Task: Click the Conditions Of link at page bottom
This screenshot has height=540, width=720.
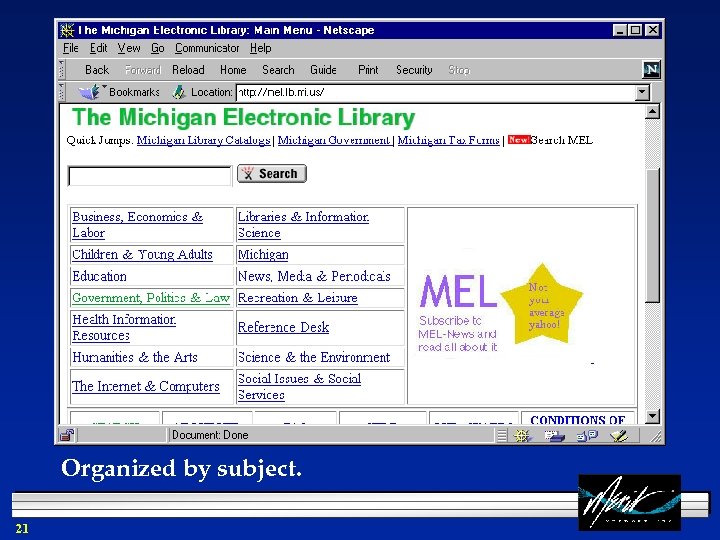Action: click(578, 419)
